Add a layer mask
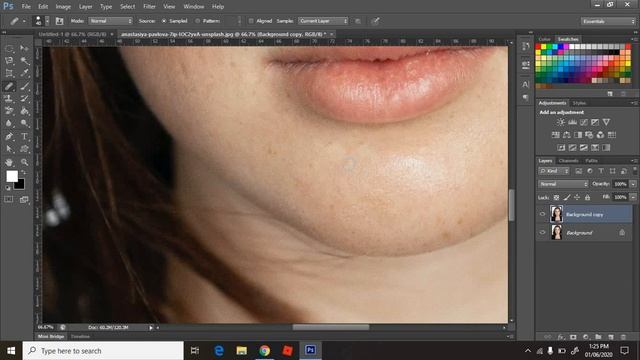Image resolution: width=640 pixels, height=360 pixels. click(573, 337)
